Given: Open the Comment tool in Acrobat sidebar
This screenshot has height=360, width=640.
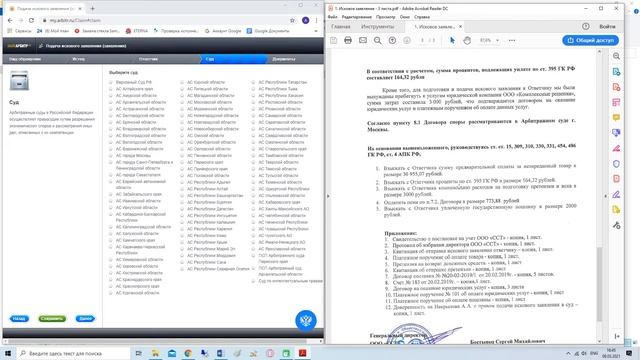Looking at the screenshot, I should click(616, 118).
